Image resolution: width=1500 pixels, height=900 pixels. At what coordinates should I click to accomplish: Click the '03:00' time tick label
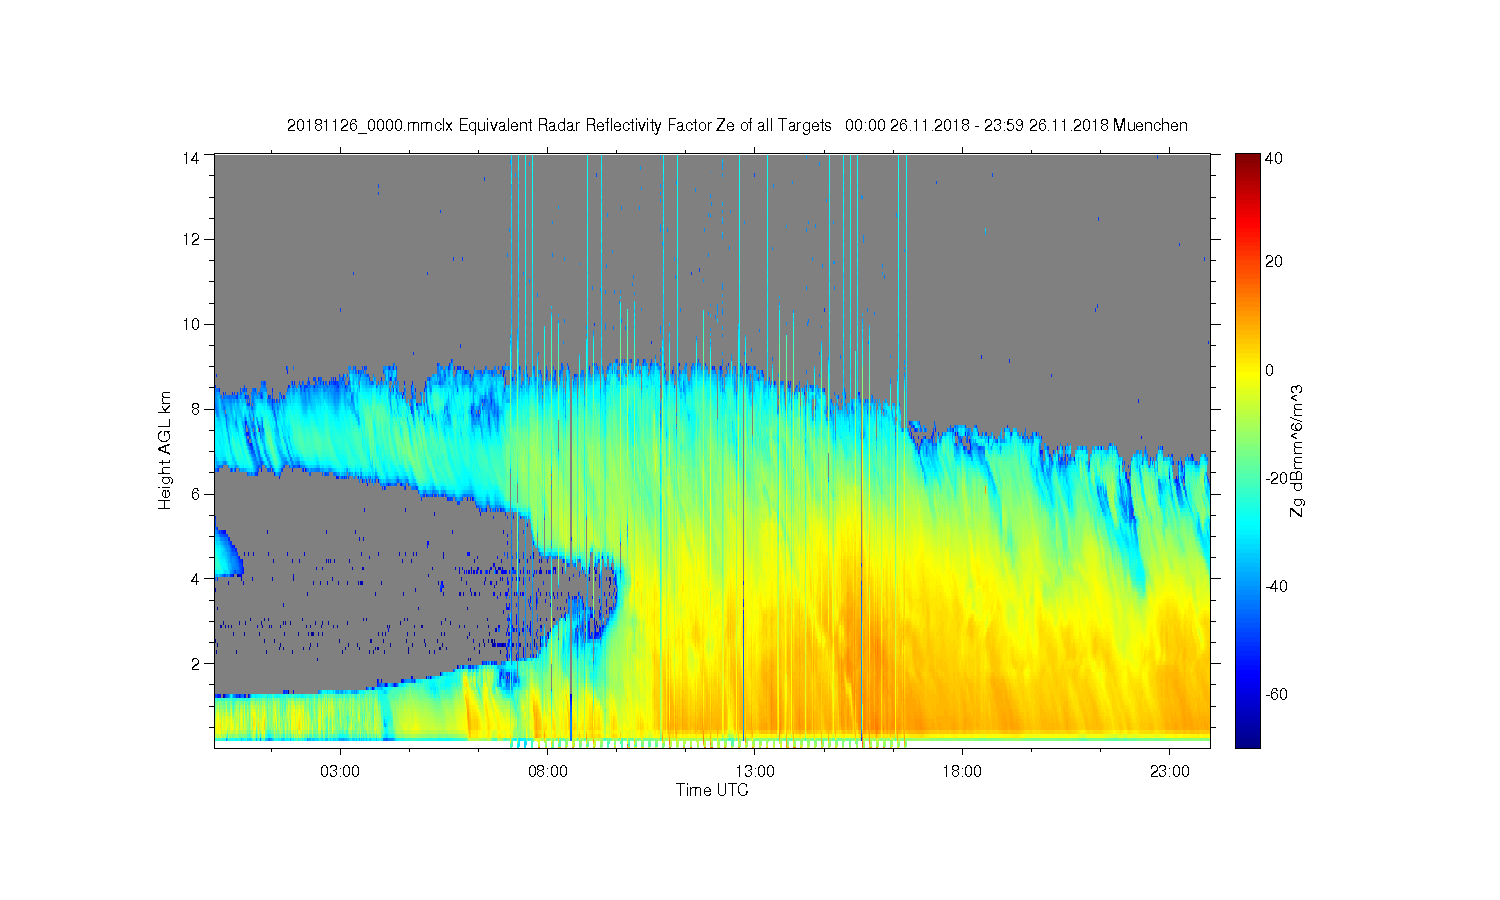pos(340,772)
